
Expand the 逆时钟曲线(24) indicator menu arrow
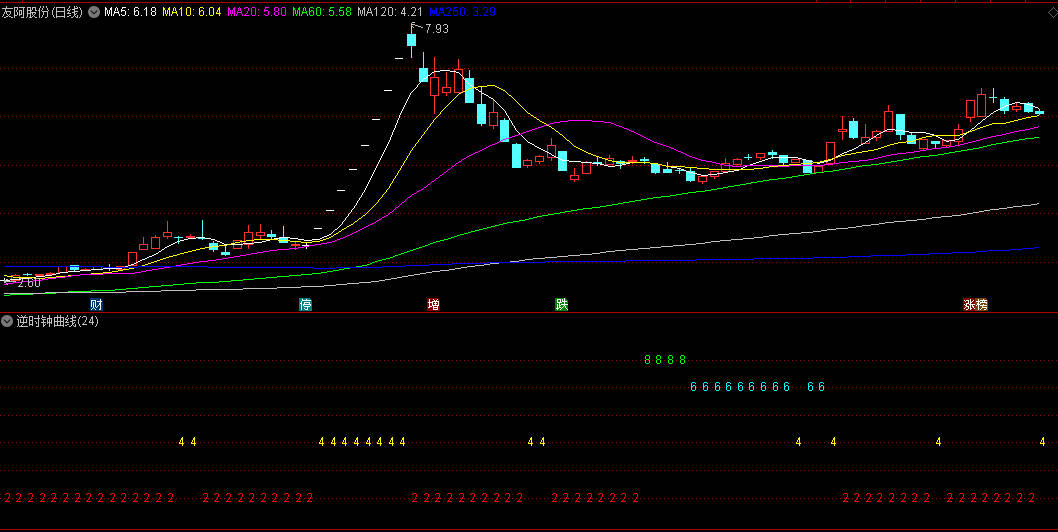coord(8,321)
